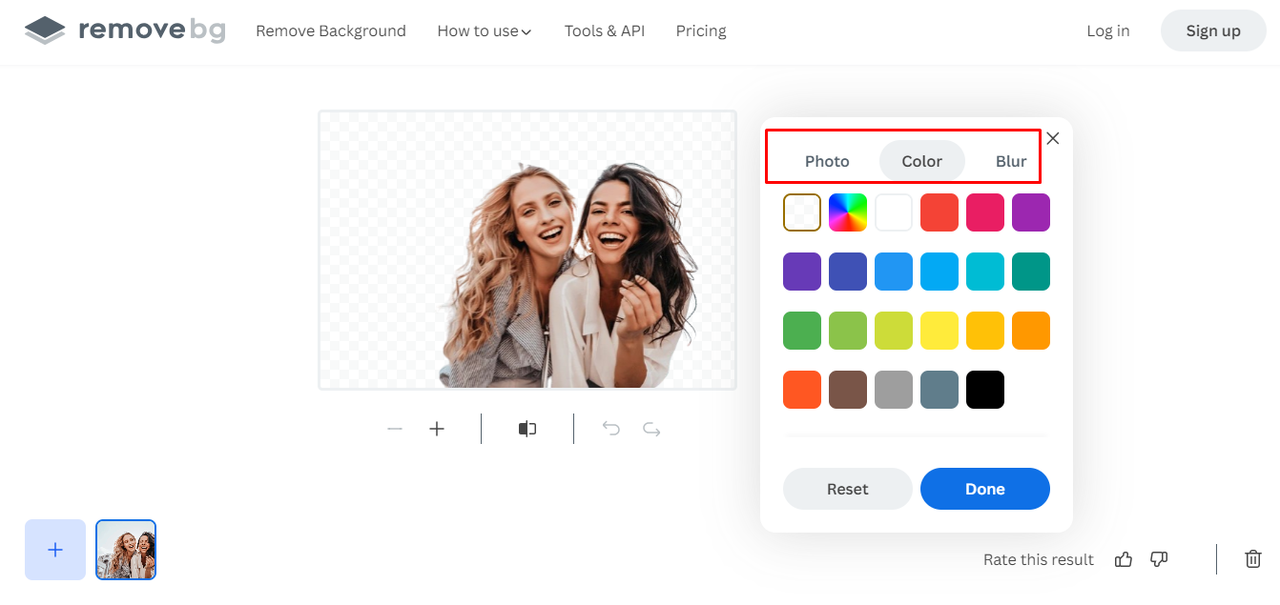Open Tools & API page

(604, 31)
